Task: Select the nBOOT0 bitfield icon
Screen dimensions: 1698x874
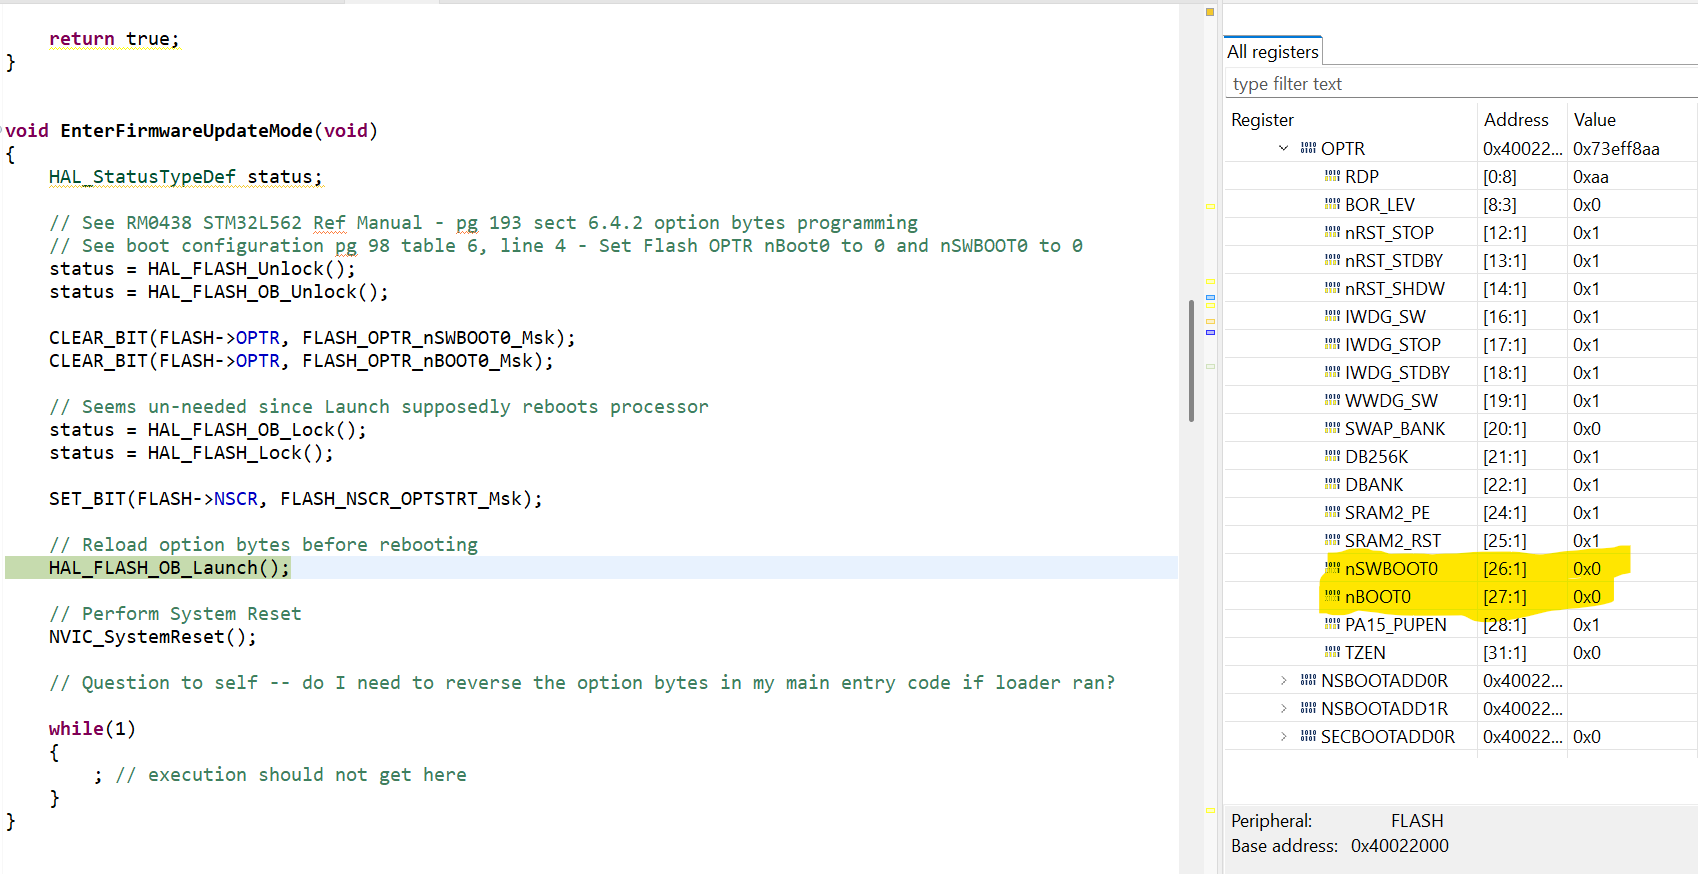Action: 1332,596
